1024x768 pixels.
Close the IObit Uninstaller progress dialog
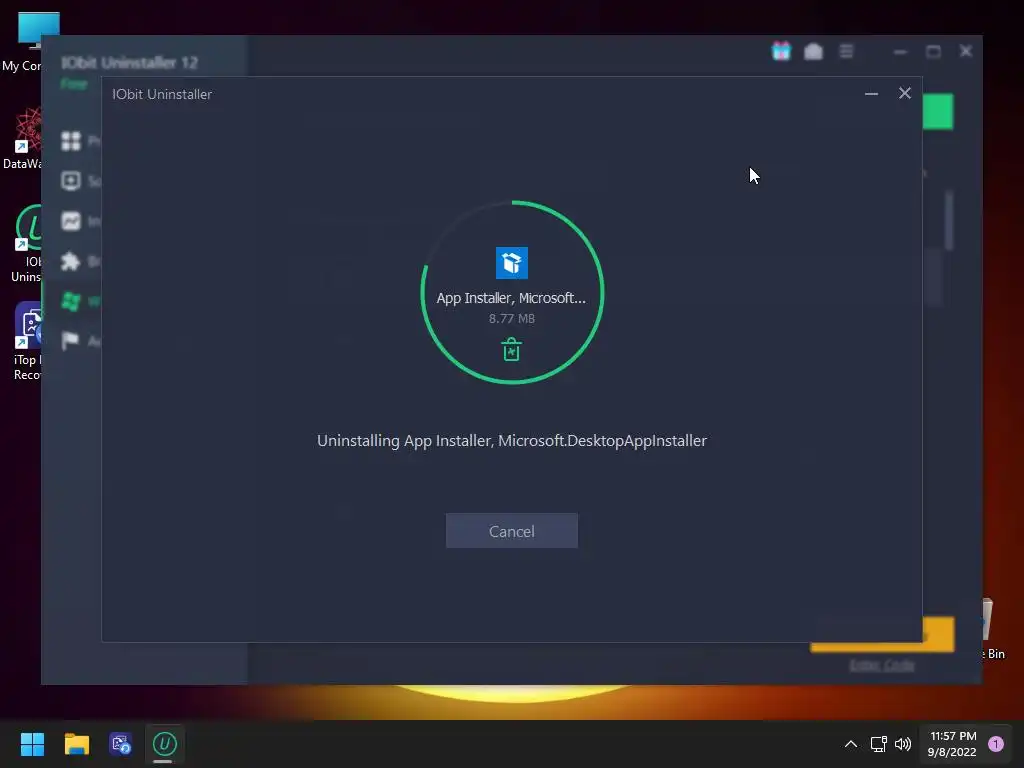[x=904, y=93]
